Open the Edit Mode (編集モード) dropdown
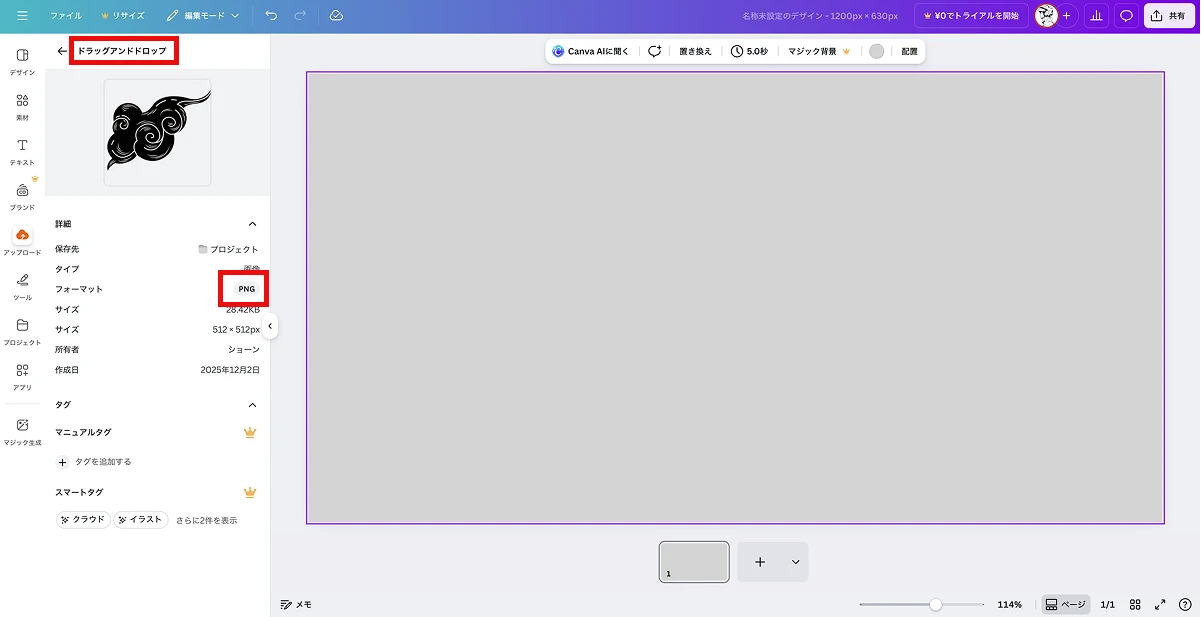This screenshot has width=1201, height=617. (x=203, y=16)
